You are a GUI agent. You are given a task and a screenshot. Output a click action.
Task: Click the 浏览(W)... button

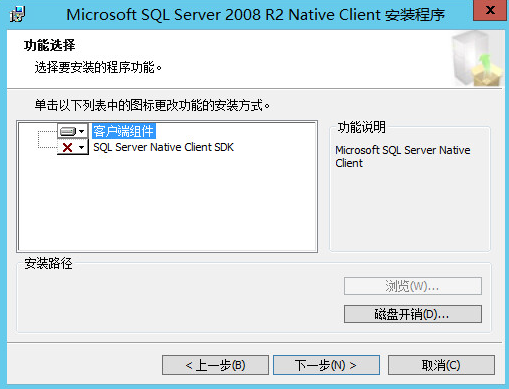(x=413, y=286)
